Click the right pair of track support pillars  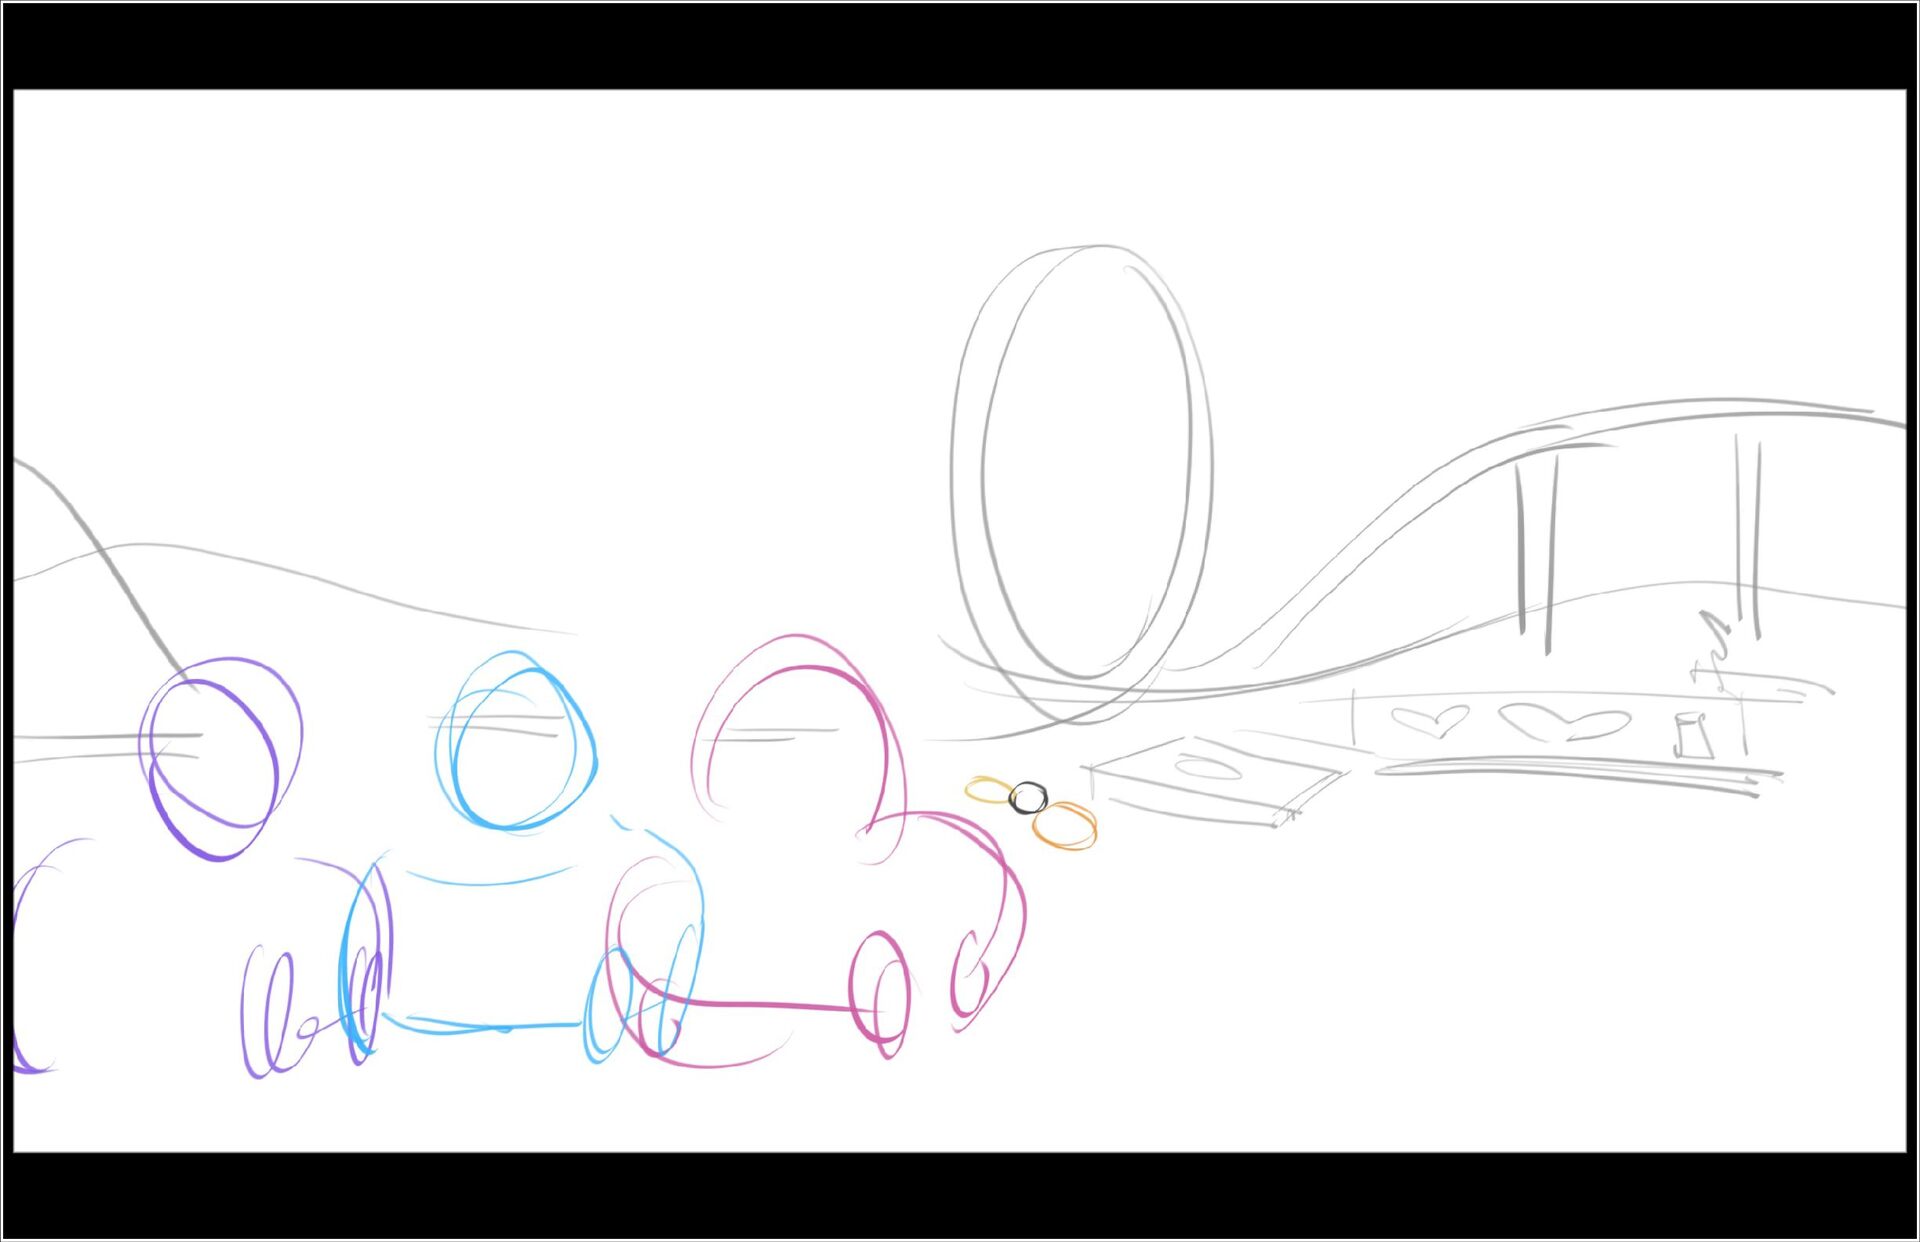pos(1747,535)
